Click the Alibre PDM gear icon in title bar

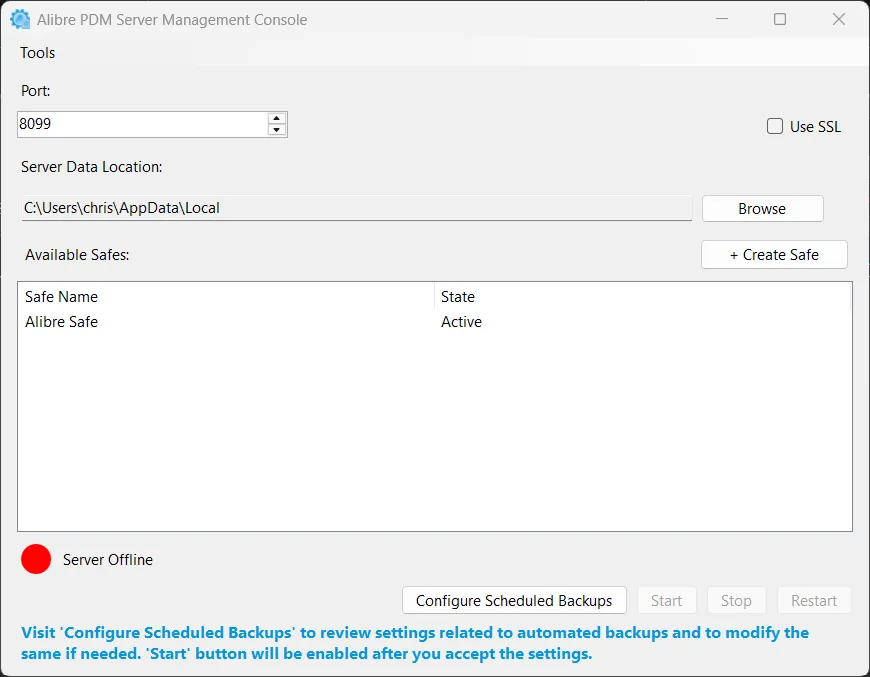coord(20,19)
